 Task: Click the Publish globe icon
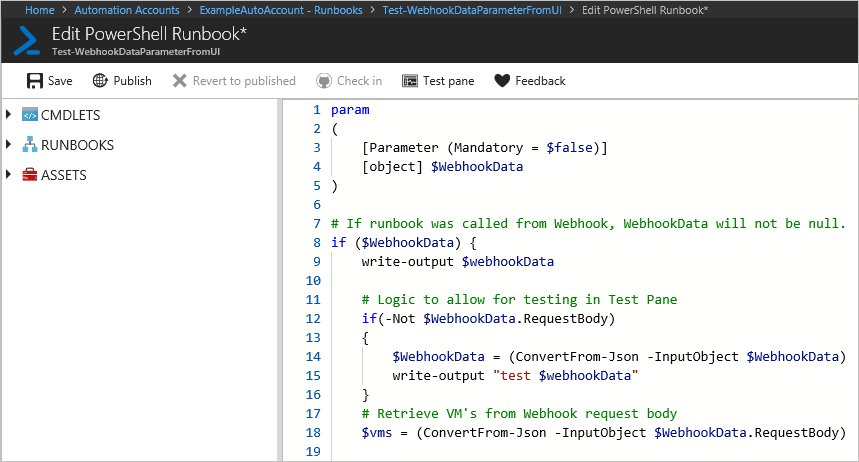100,81
